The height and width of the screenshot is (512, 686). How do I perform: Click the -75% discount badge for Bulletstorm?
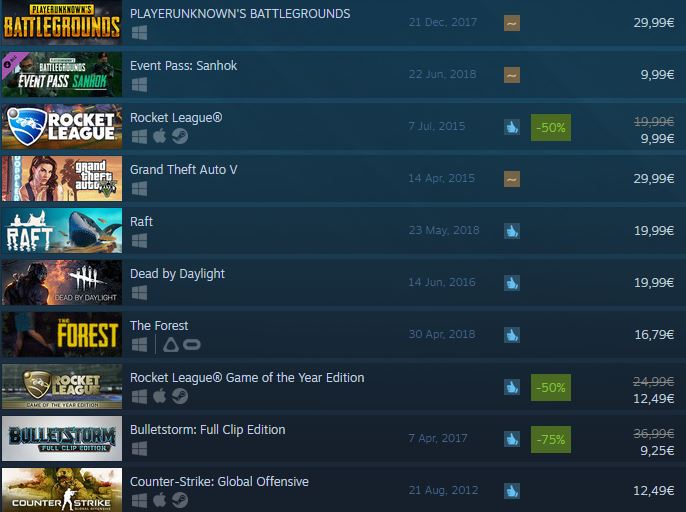point(551,439)
